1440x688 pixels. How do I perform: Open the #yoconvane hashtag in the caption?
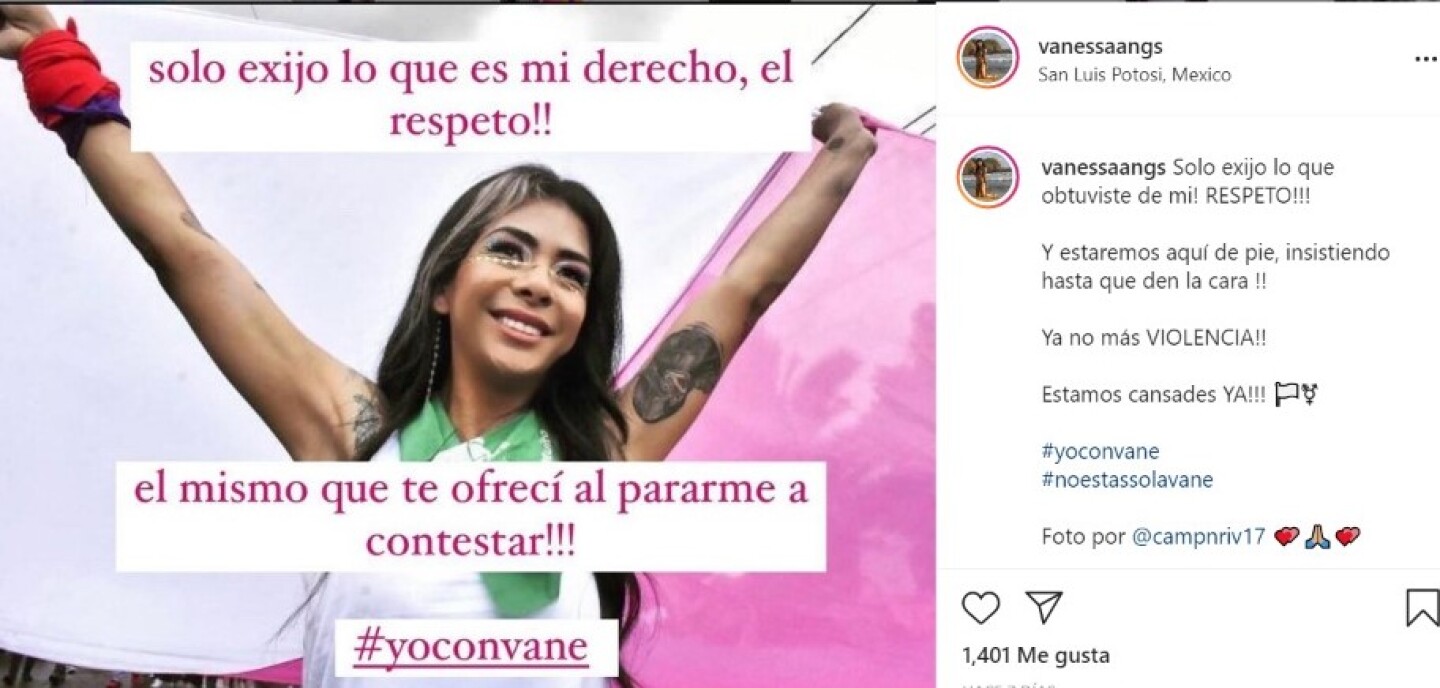click(x=1100, y=451)
